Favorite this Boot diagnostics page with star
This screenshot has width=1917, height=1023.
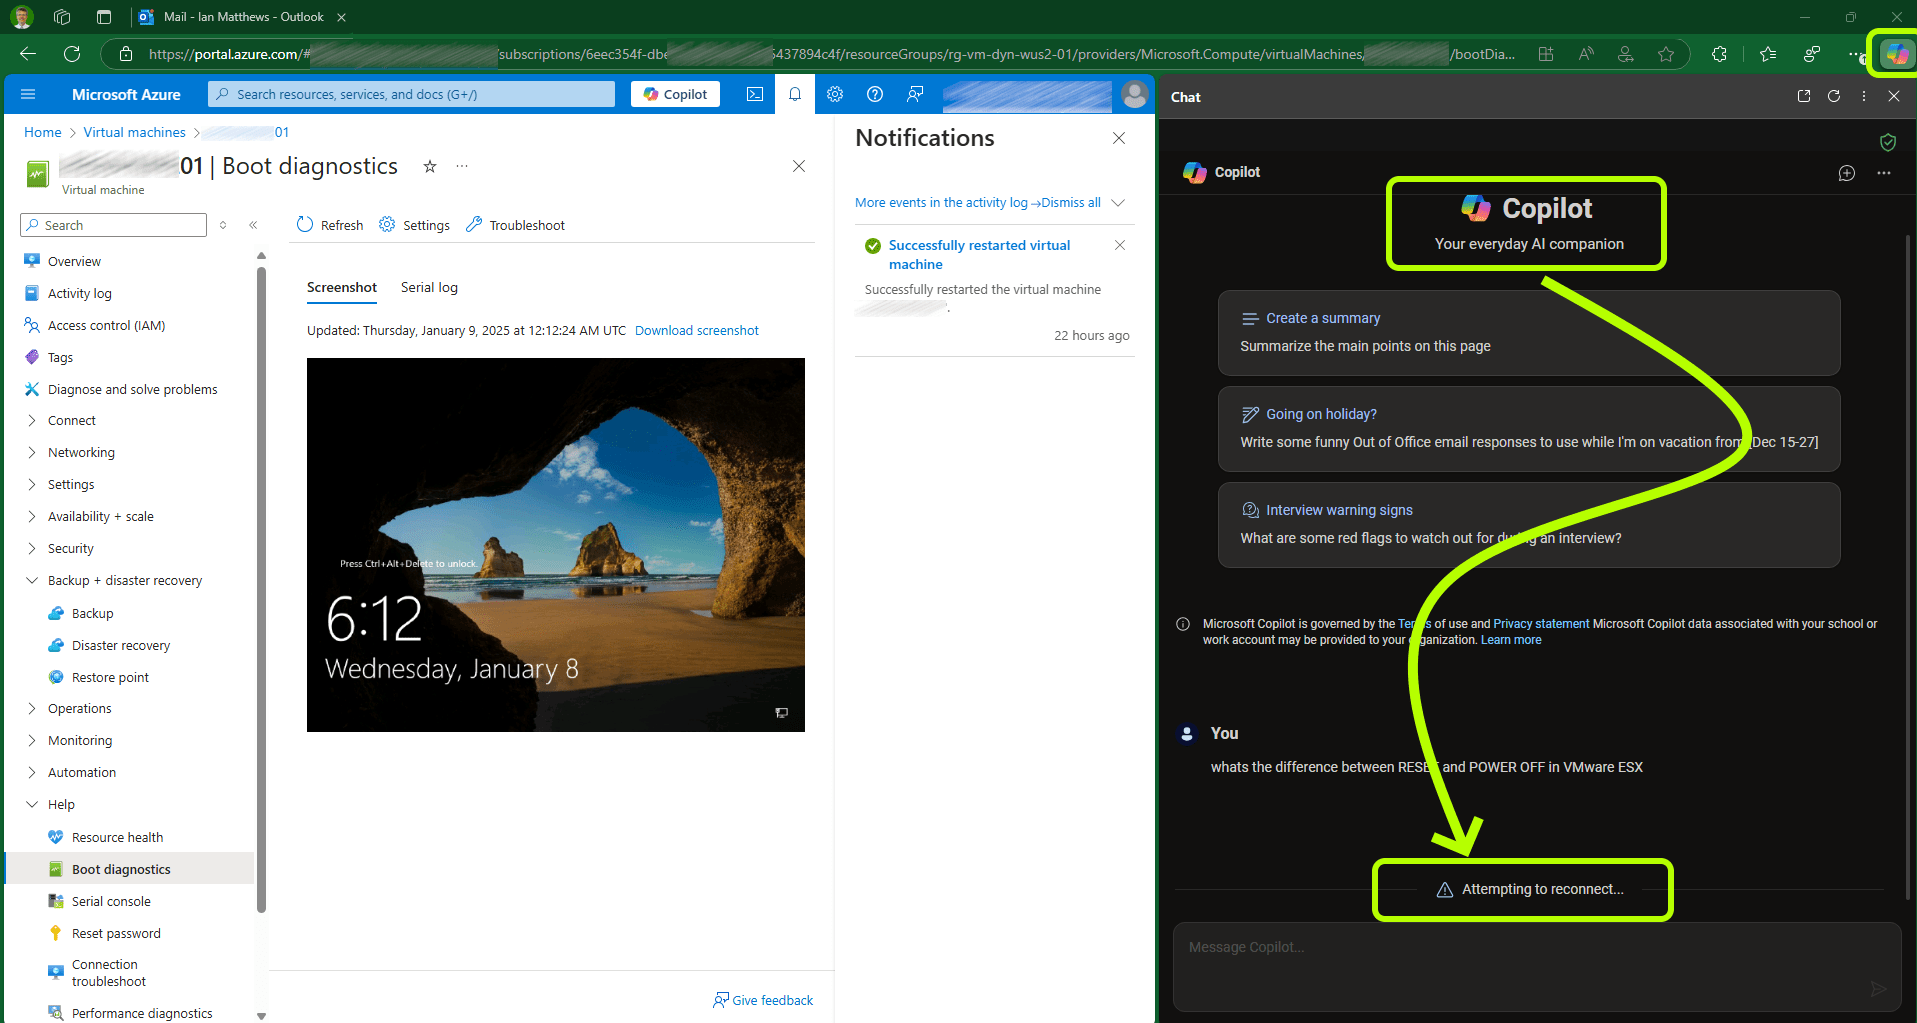pyautogui.click(x=430, y=167)
